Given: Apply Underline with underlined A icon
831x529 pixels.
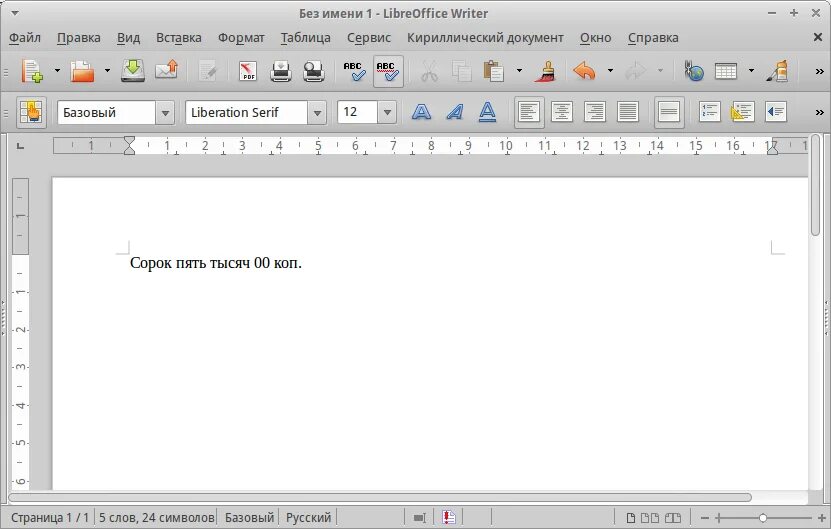Looking at the screenshot, I should pos(487,112).
